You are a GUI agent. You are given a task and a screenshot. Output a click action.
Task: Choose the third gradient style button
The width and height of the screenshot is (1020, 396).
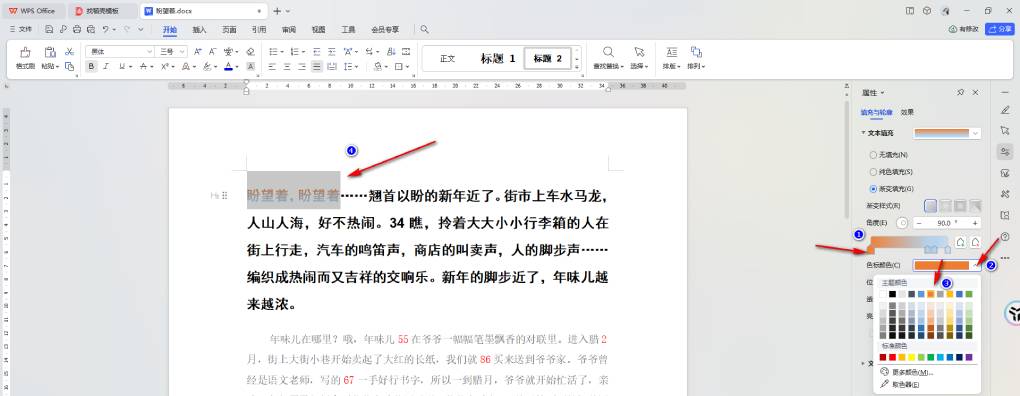pos(960,205)
